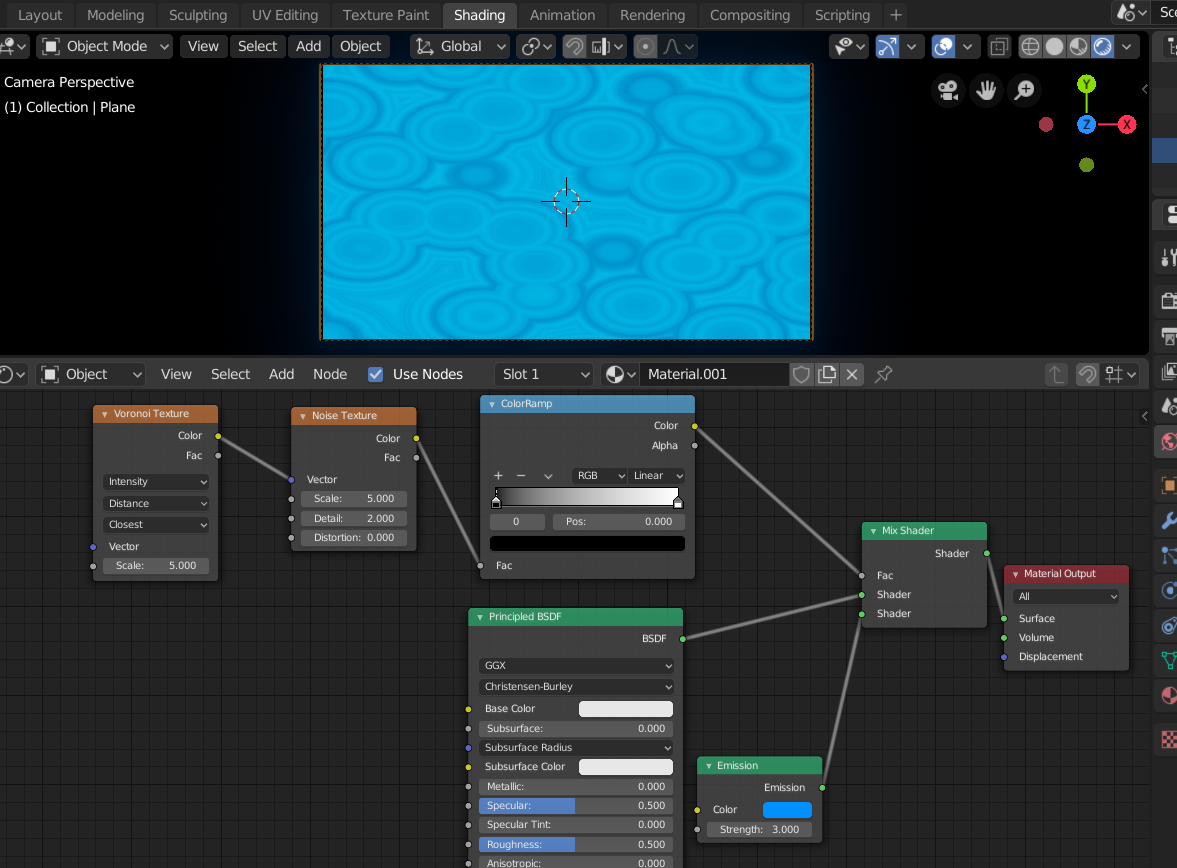This screenshot has width=1177, height=868.
Task: Switch to Layout workspace tab
Action: pyautogui.click(x=40, y=15)
